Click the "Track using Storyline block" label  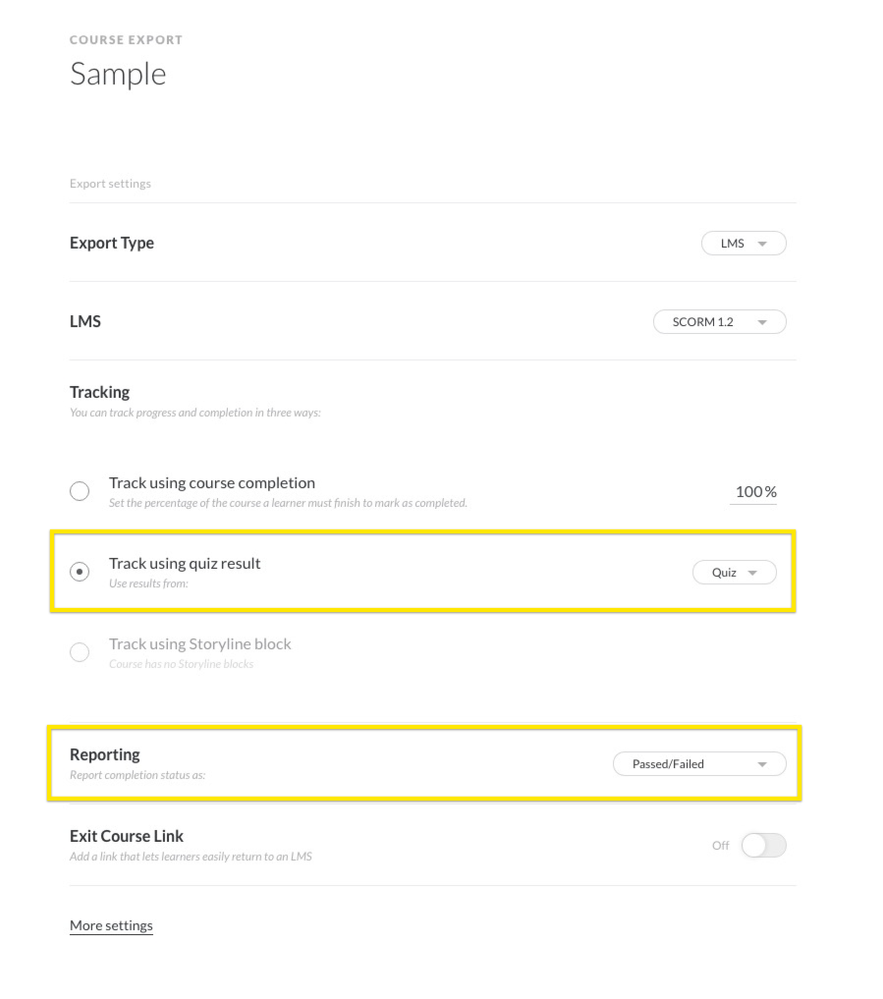pos(200,644)
